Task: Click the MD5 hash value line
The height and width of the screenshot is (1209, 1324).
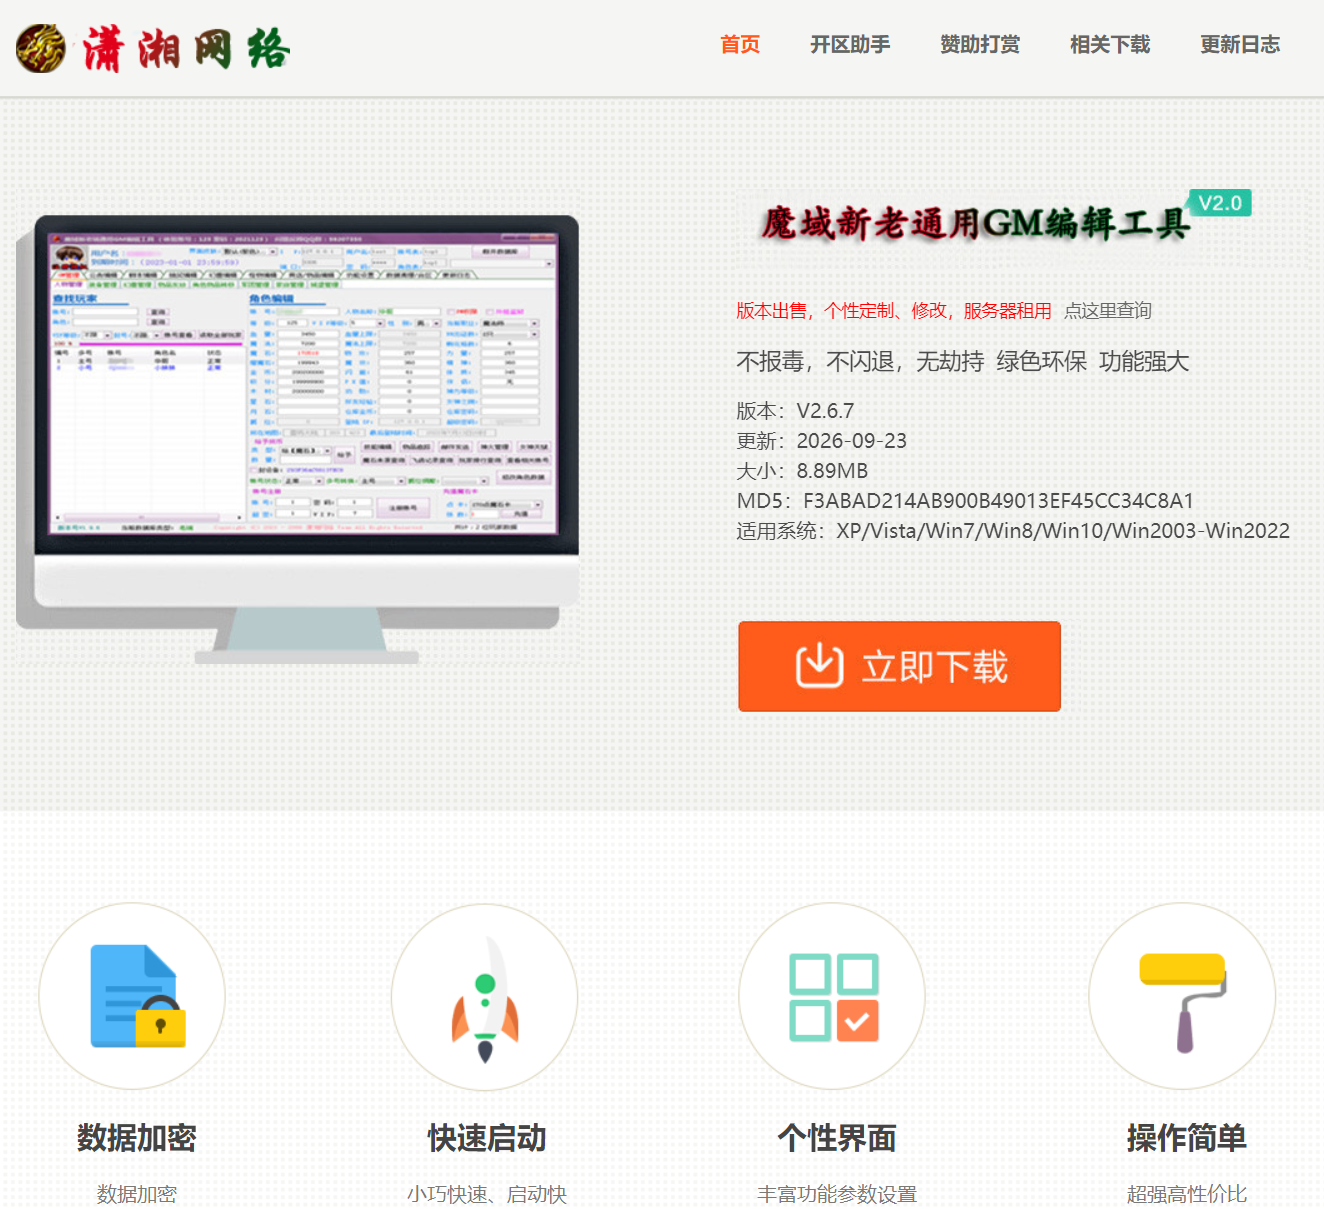Action: tap(965, 501)
